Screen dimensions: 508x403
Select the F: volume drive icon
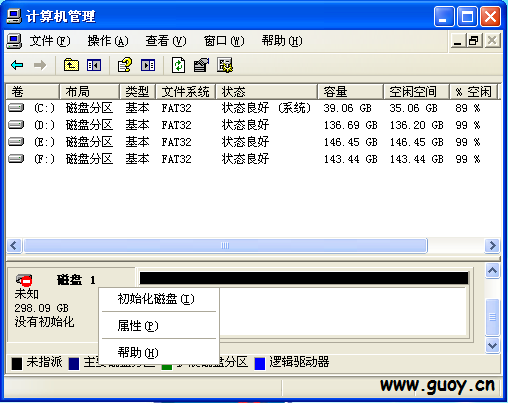coord(16,158)
